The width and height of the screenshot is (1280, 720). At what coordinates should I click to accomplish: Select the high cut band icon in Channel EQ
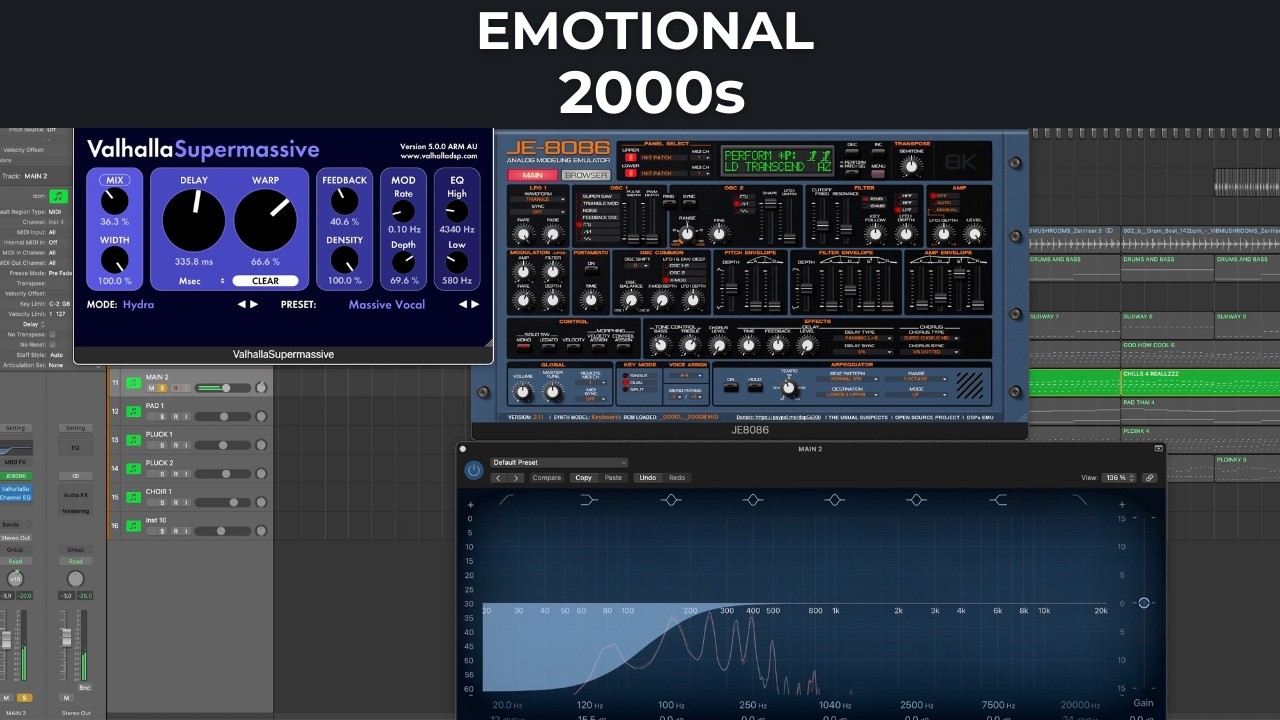tap(1080, 499)
